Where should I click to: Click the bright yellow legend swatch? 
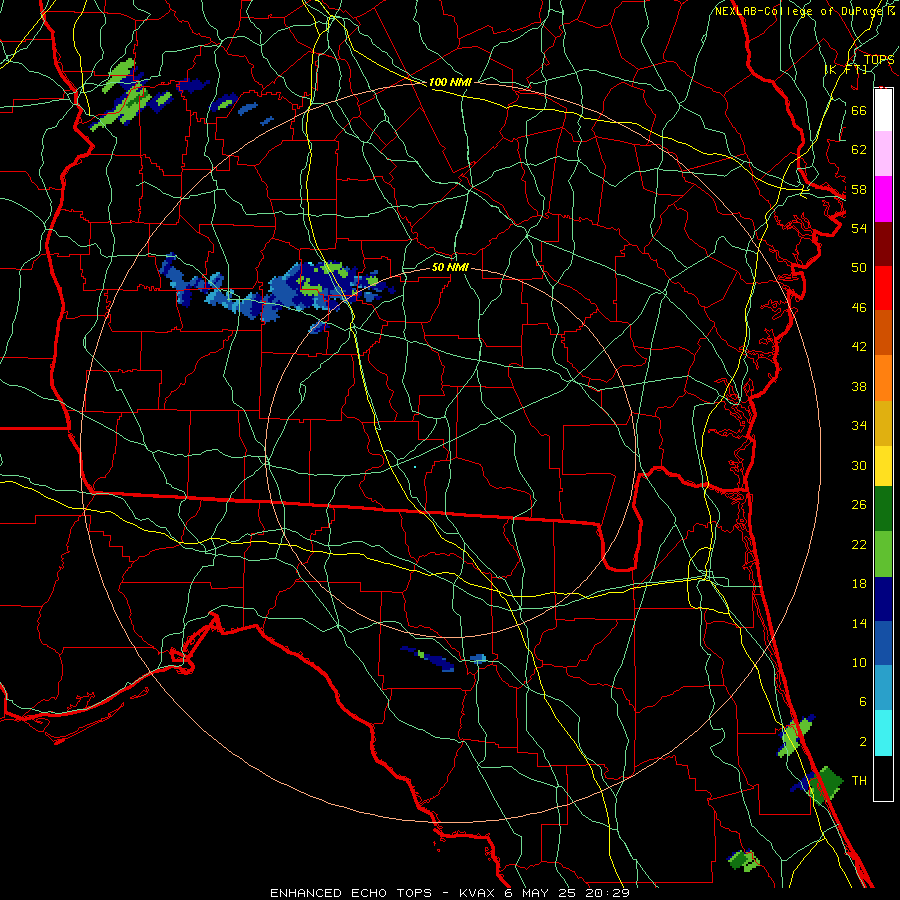tap(883, 466)
